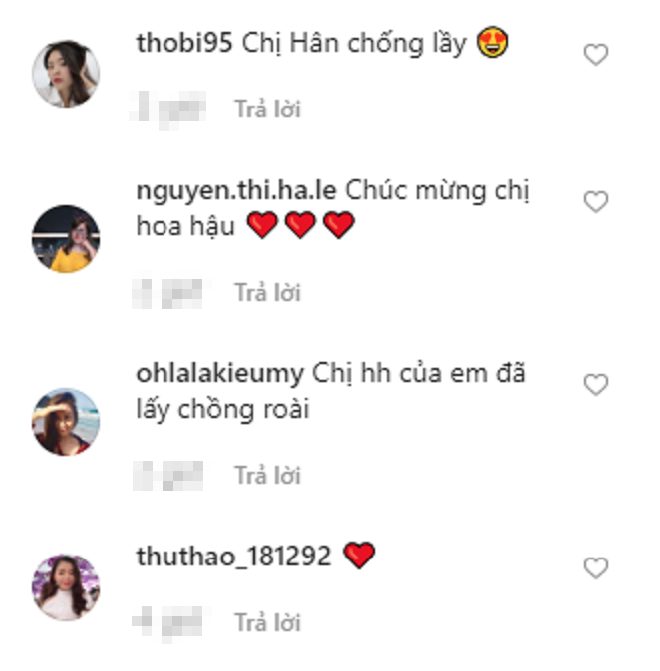Image resolution: width=660 pixels, height=671 pixels.
Task: Click thuthao_181292's profile photo
Action: 66,587
